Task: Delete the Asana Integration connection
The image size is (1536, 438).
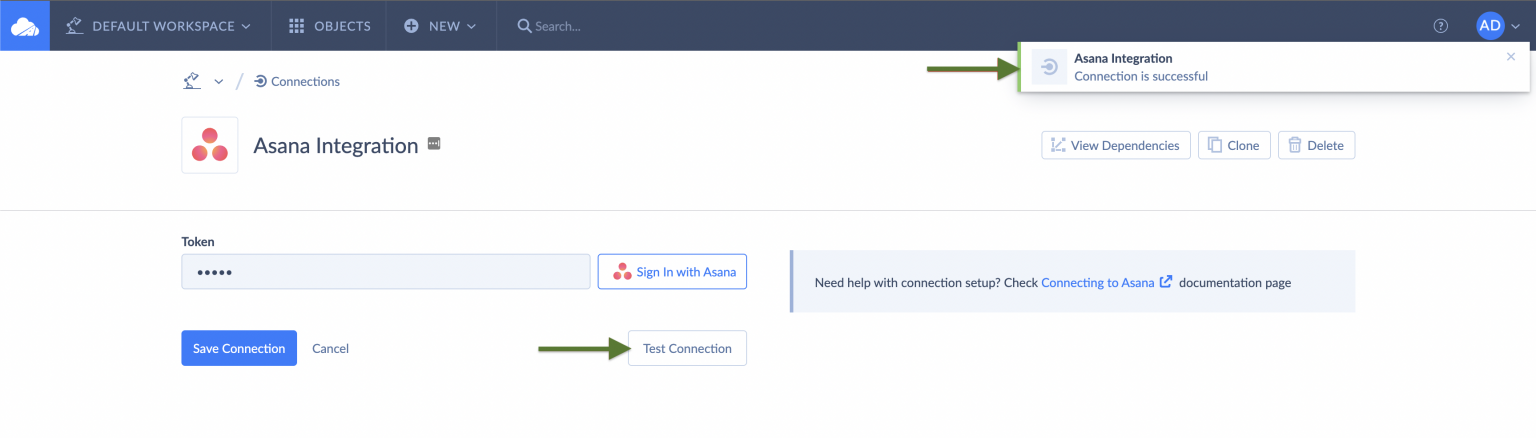Action: tap(1316, 145)
